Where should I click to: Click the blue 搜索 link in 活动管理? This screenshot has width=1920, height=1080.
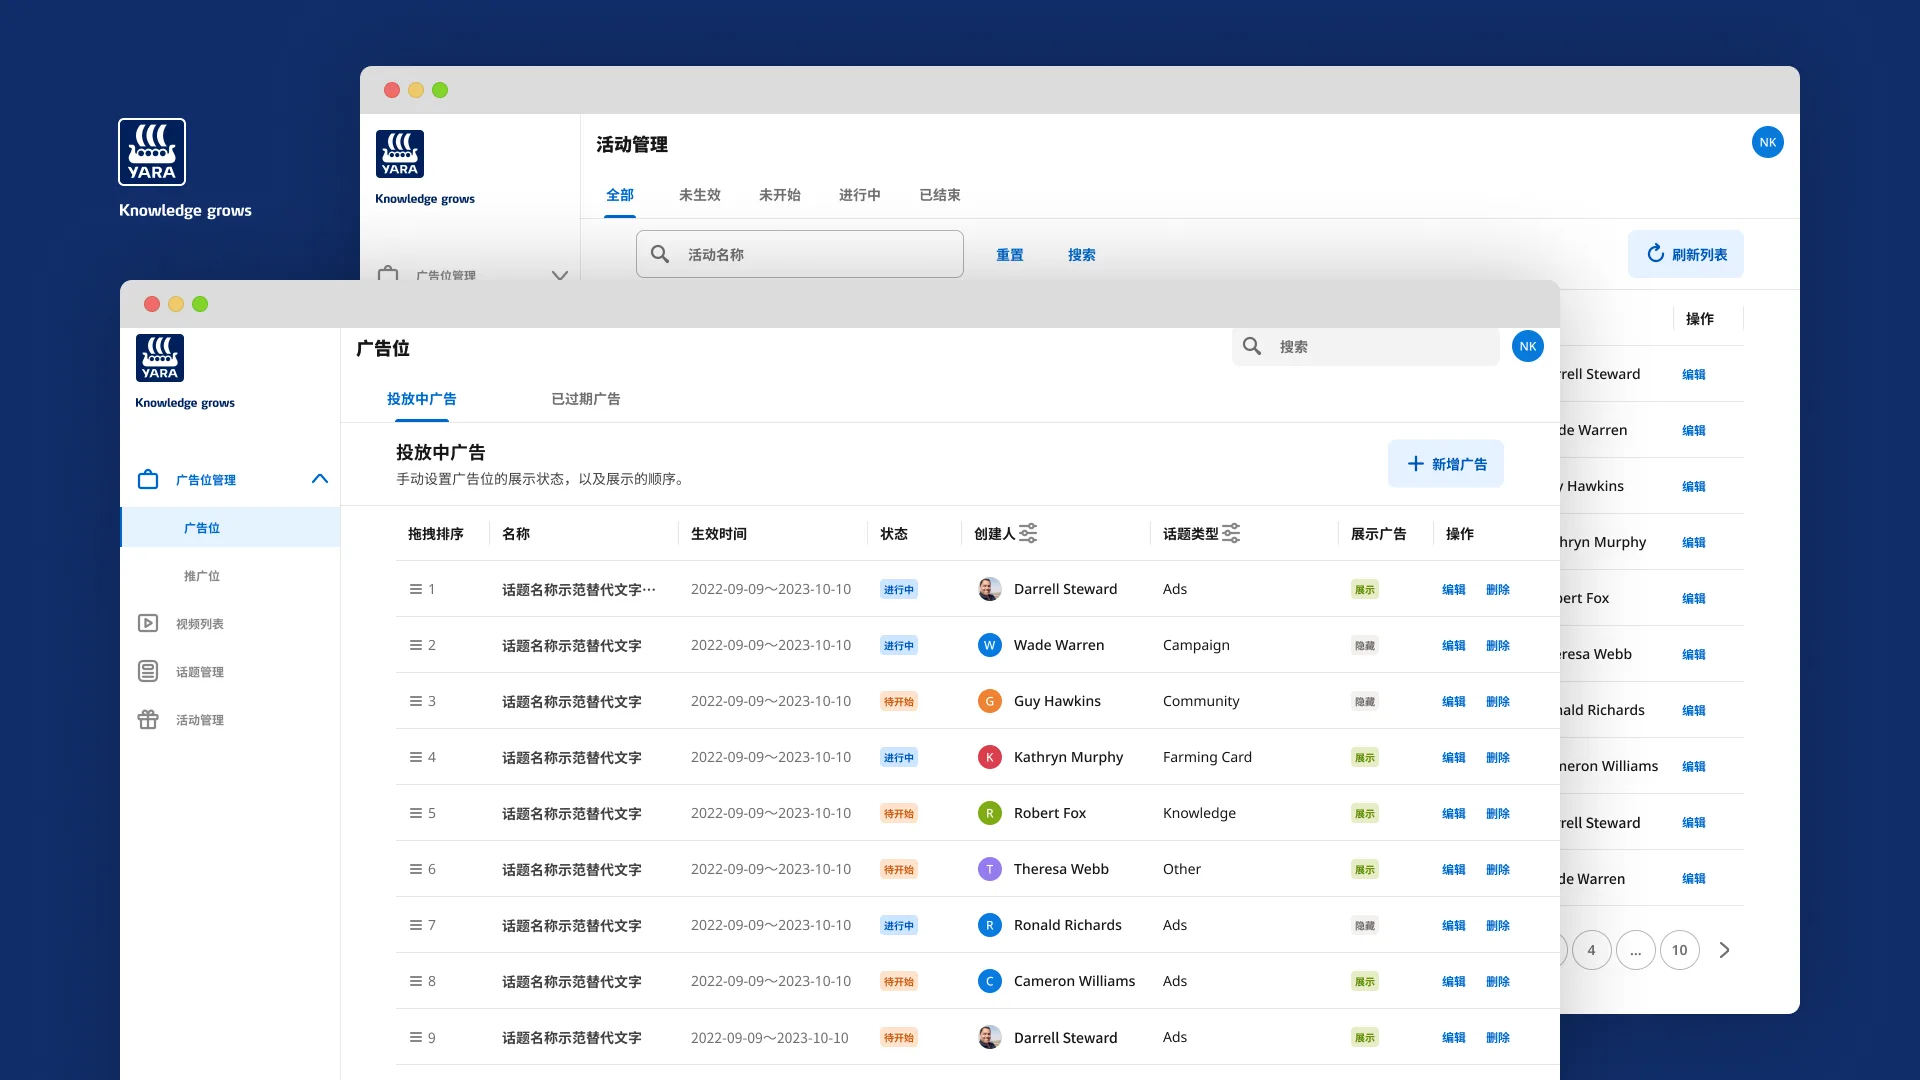pos(1082,255)
